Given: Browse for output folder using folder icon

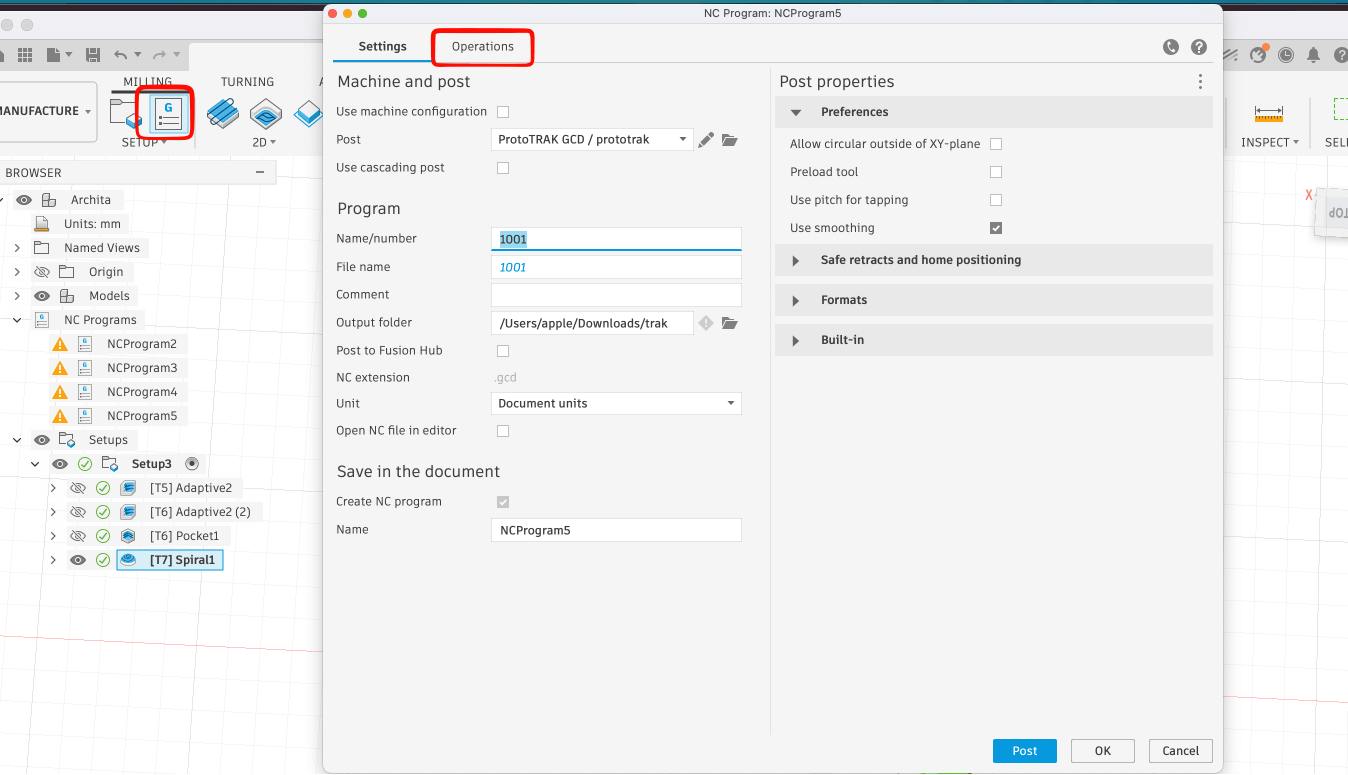Looking at the screenshot, I should click(729, 323).
